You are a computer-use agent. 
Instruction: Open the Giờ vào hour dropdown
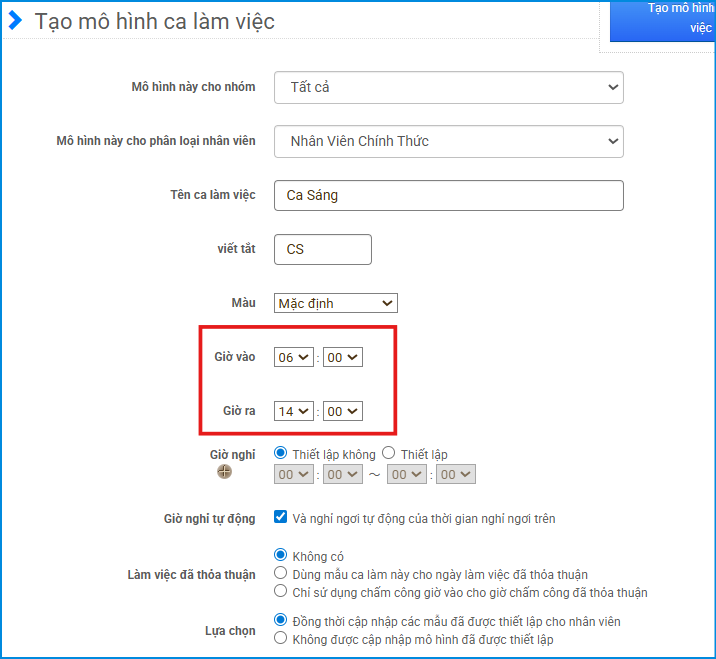tap(293, 357)
